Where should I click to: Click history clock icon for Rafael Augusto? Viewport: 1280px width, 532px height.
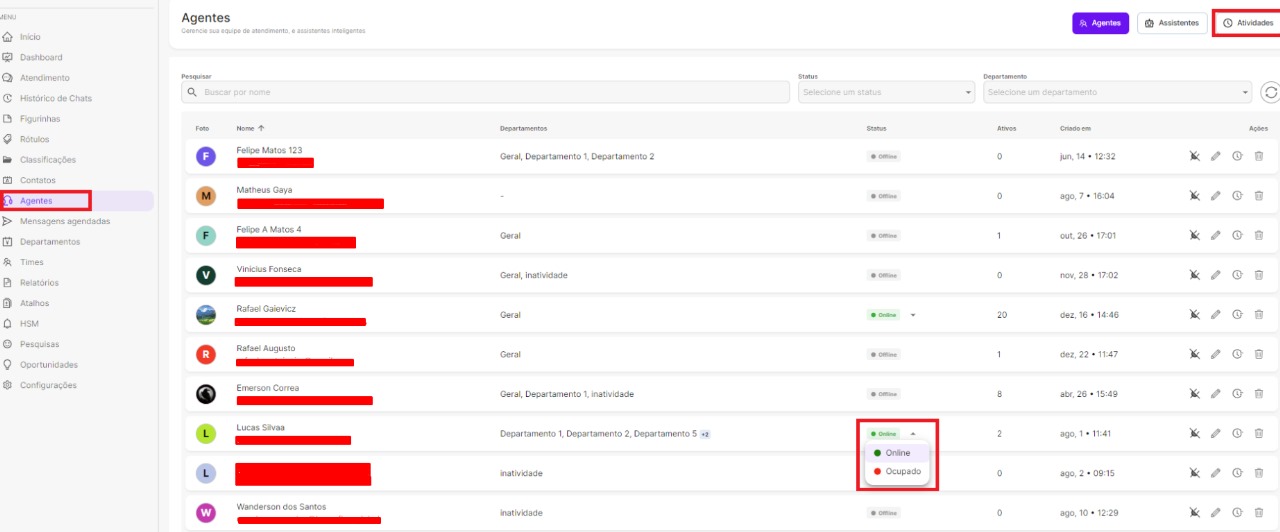point(1237,354)
